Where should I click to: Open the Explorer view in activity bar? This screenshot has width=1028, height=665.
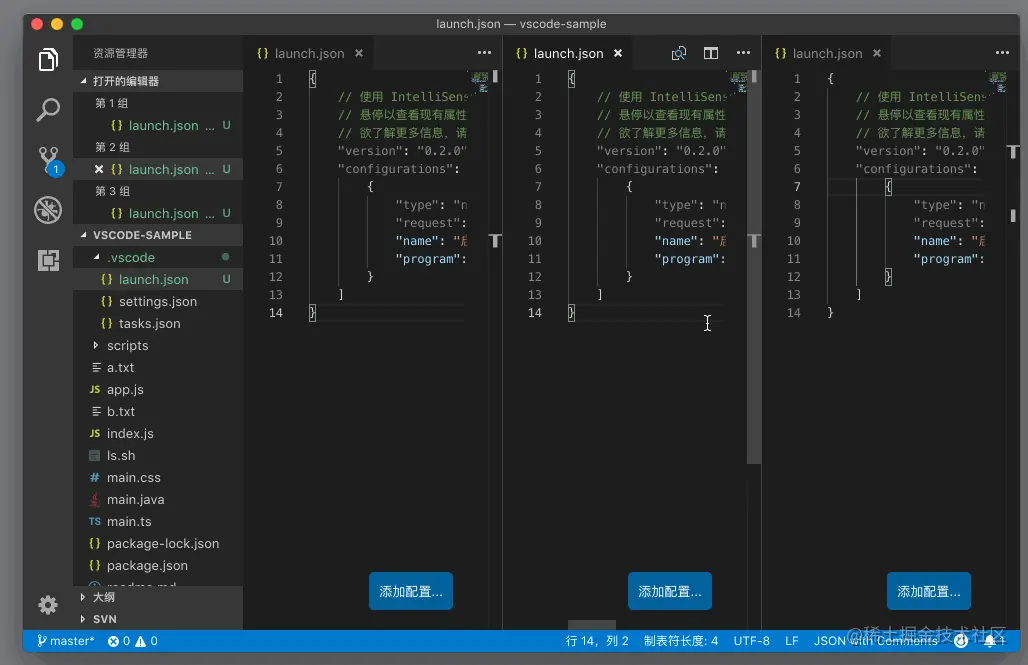pyautogui.click(x=48, y=60)
